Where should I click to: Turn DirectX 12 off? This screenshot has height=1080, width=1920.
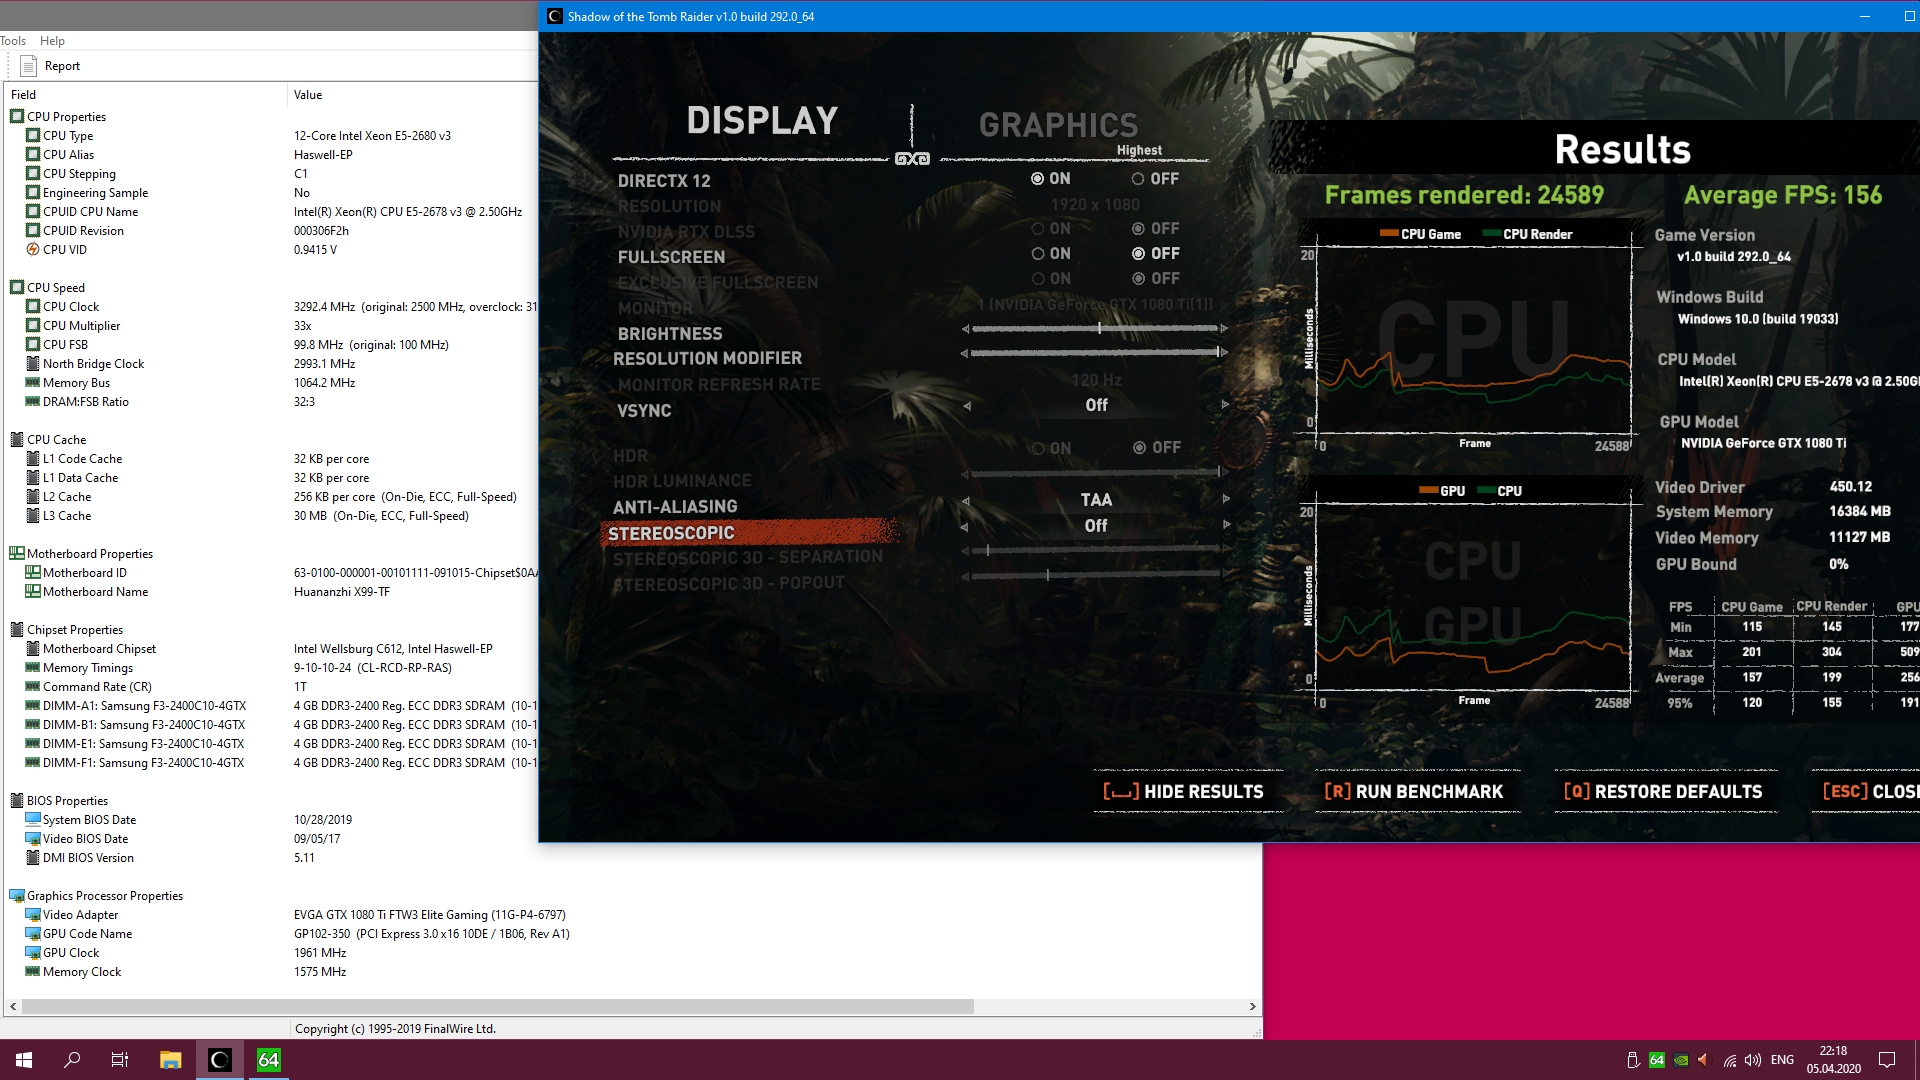[x=1138, y=179]
